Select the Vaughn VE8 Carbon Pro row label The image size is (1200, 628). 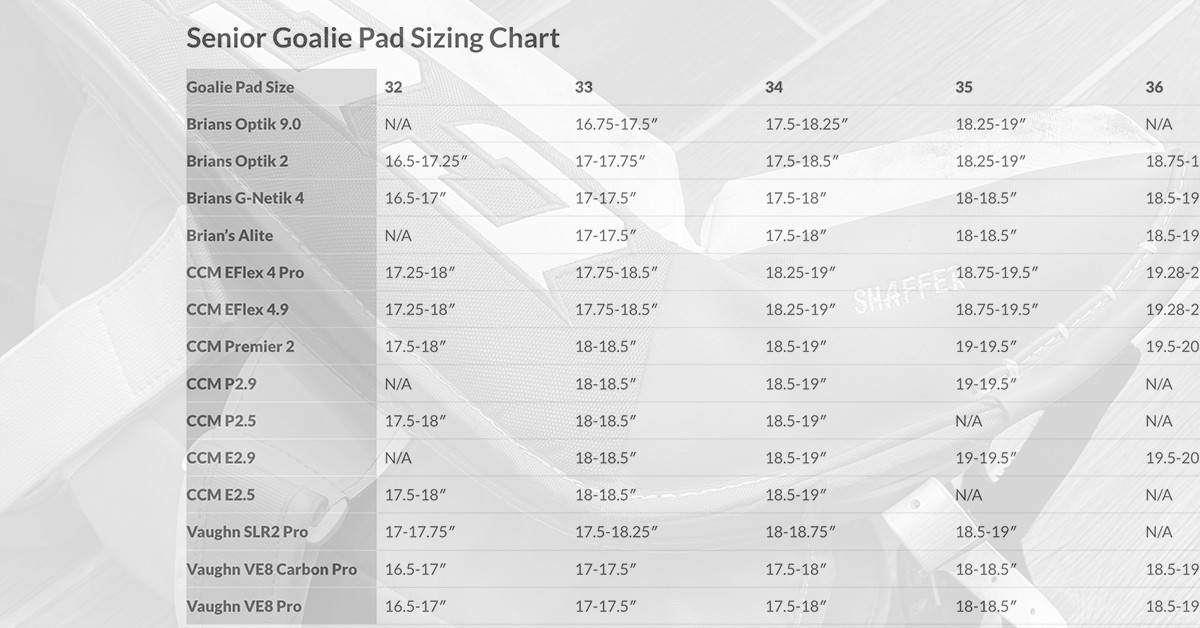pos(271,569)
